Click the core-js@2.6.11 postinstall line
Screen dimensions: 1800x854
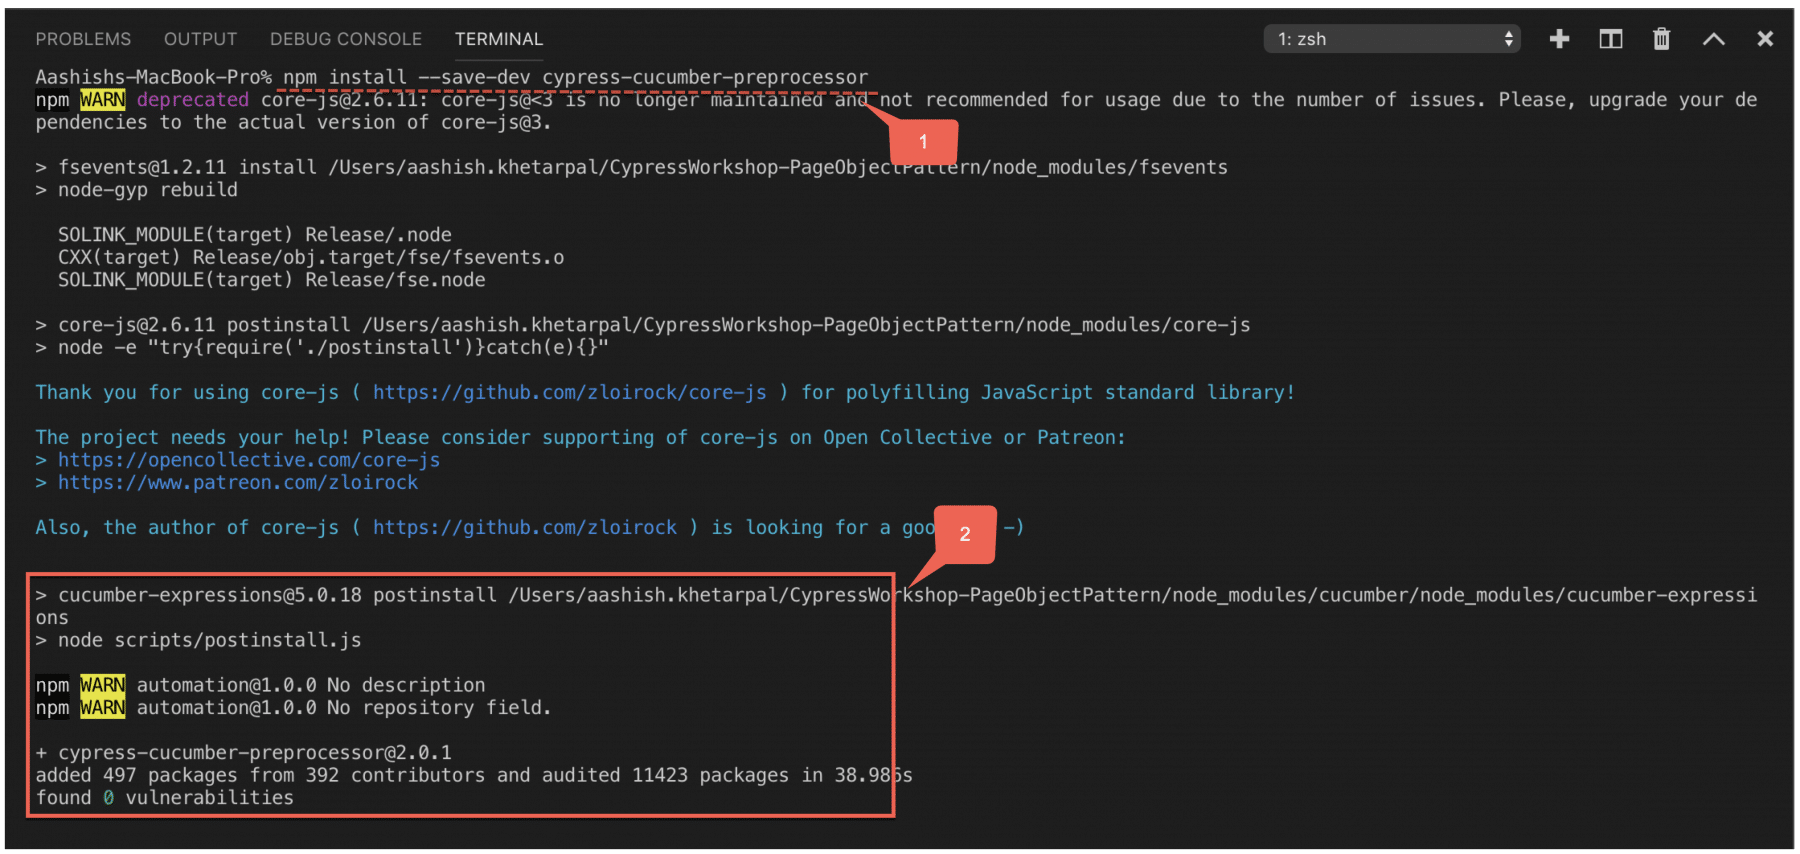pyautogui.click(x=643, y=325)
